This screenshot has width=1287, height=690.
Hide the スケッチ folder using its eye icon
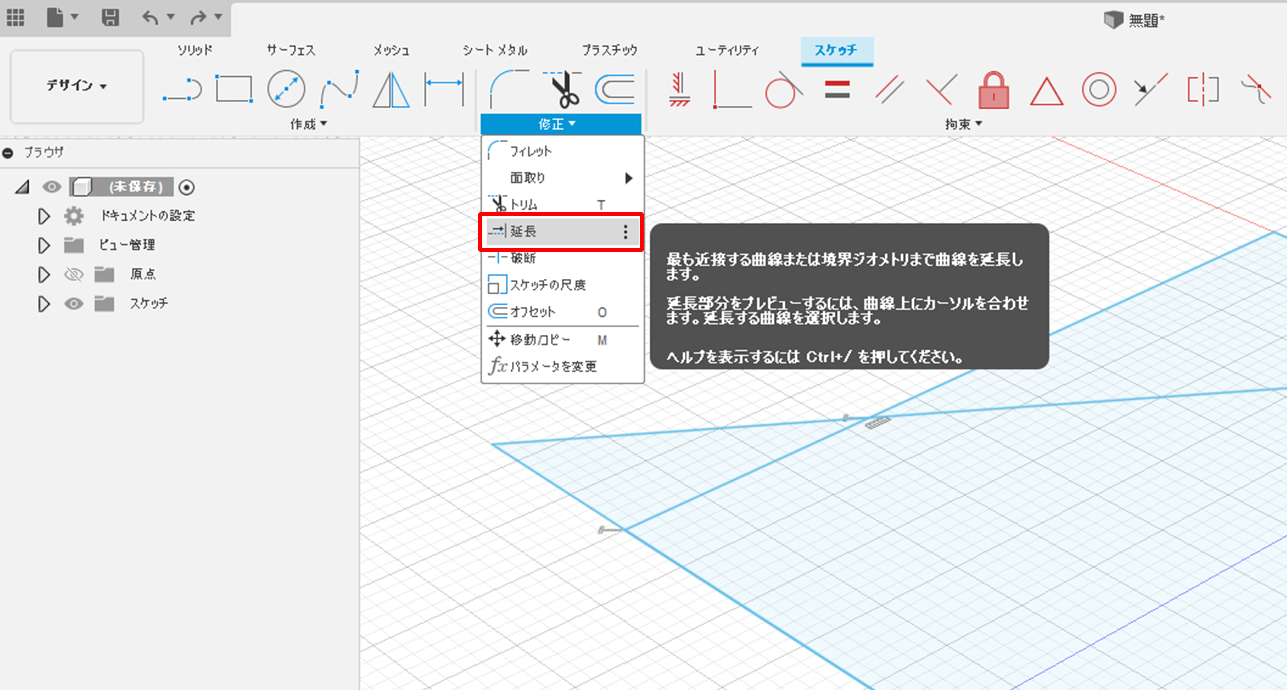(x=74, y=303)
